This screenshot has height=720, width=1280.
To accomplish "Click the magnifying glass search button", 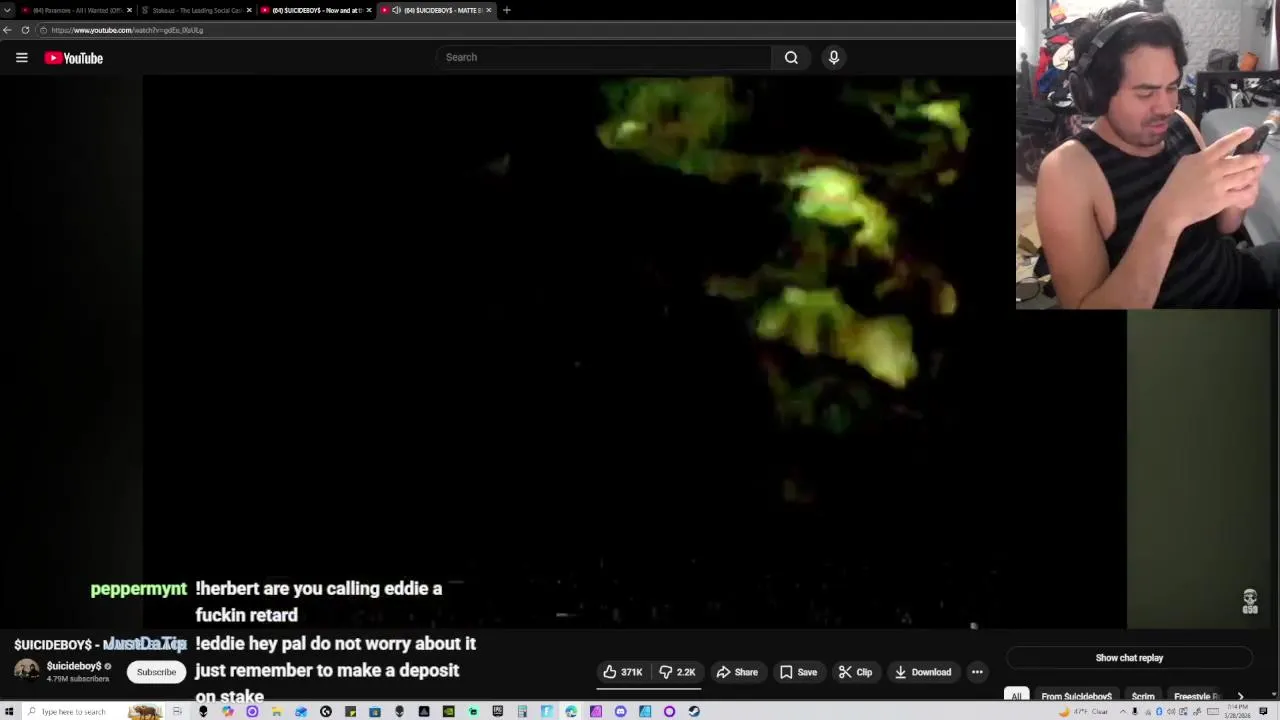I will (x=791, y=57).
